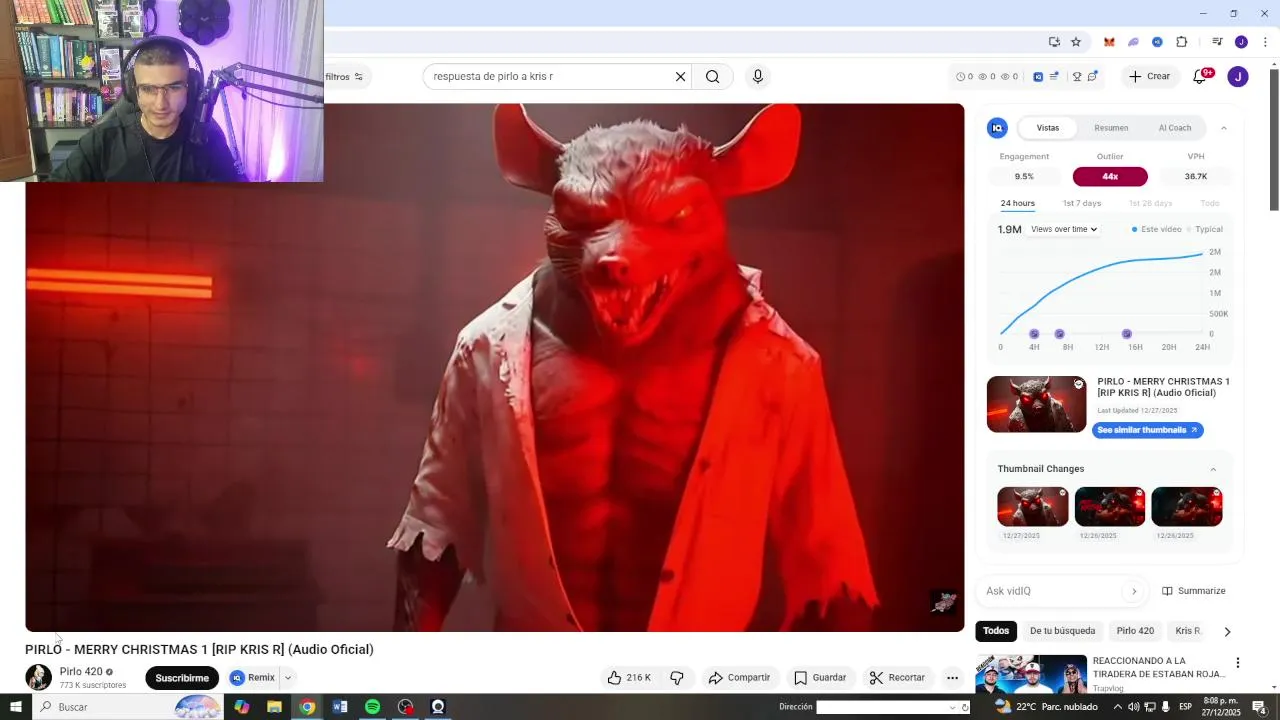This screenshot has width=1280, height=720.
Task: Click the vidIQ list lines icon
Action: [x=1054, y=76]
